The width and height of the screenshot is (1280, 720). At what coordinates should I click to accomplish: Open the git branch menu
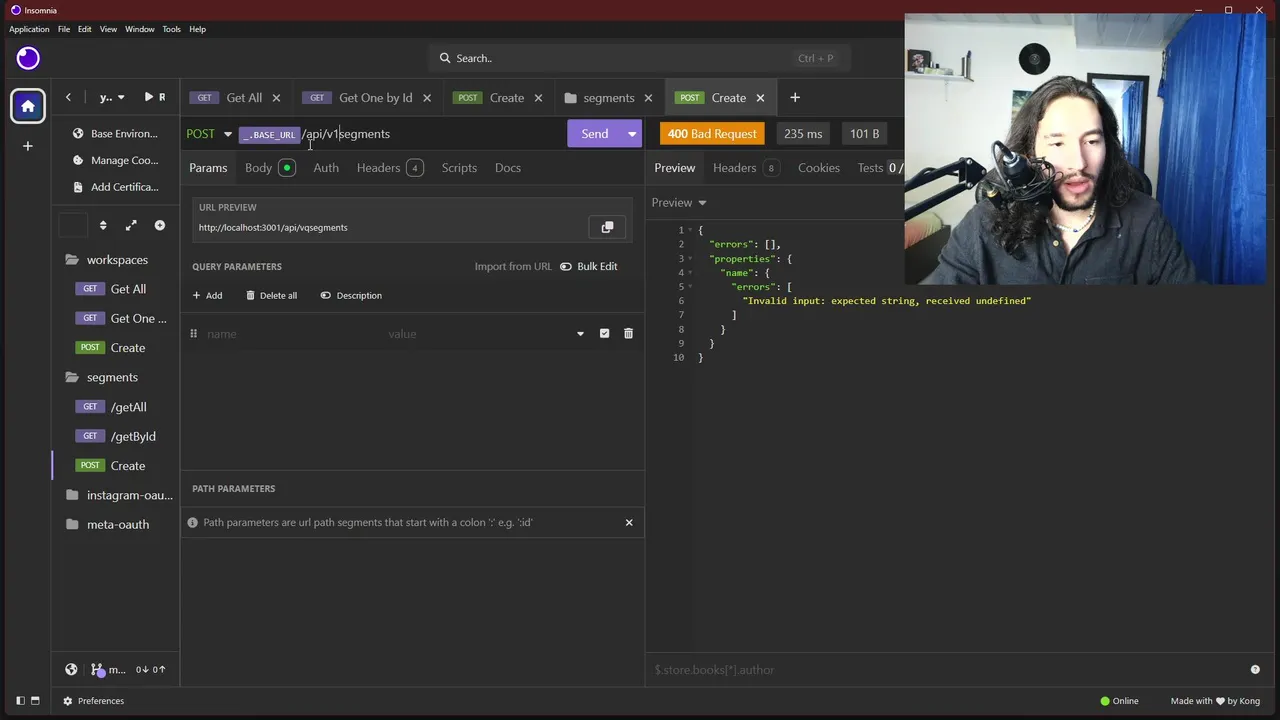(108, 670)
